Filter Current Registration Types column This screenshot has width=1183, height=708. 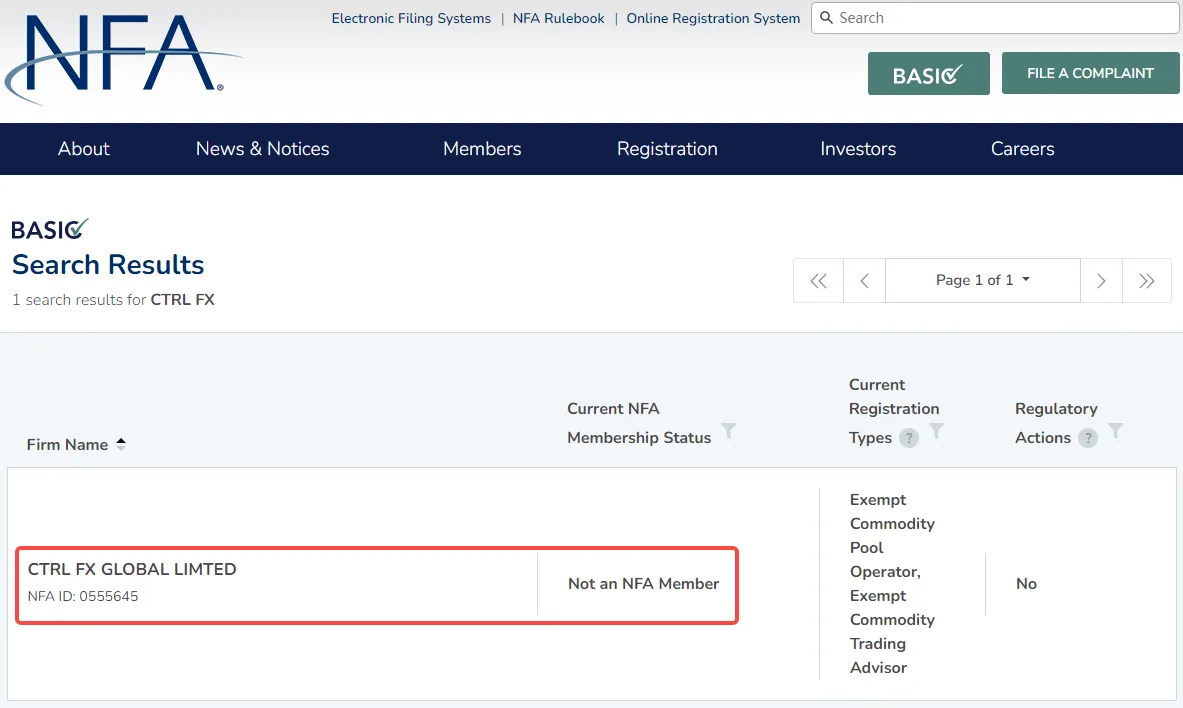(x=936, y=431)
